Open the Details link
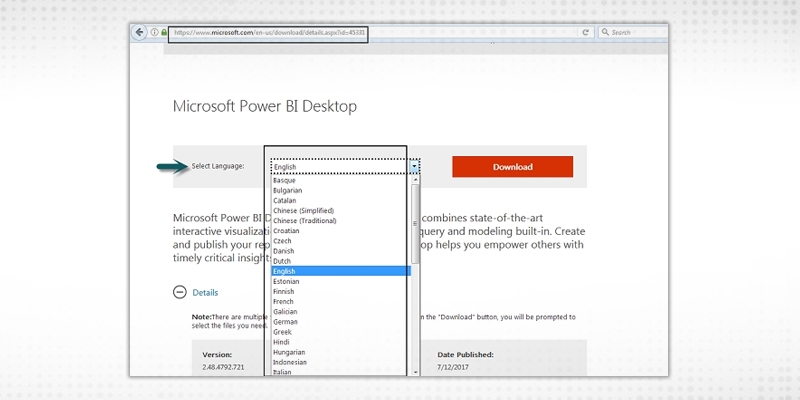The width and height of the screenshot is (800, 400). point(205,292)
